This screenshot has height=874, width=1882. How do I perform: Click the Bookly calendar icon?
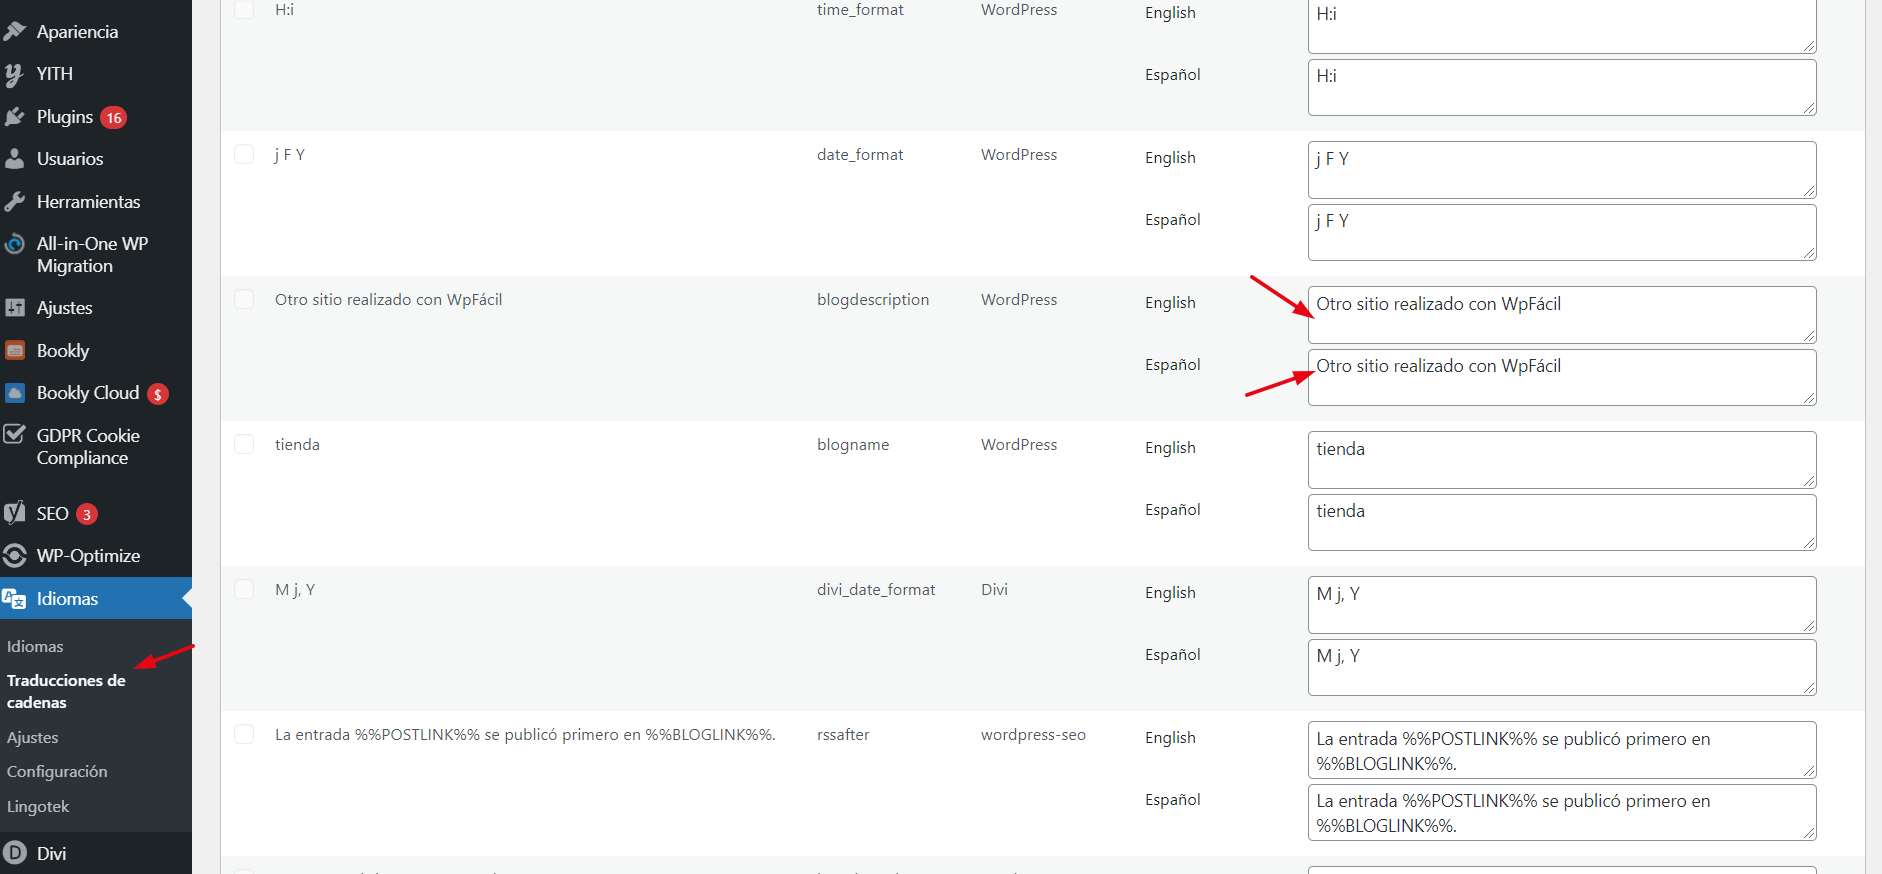pyautogui.click(x=15, y=351)
